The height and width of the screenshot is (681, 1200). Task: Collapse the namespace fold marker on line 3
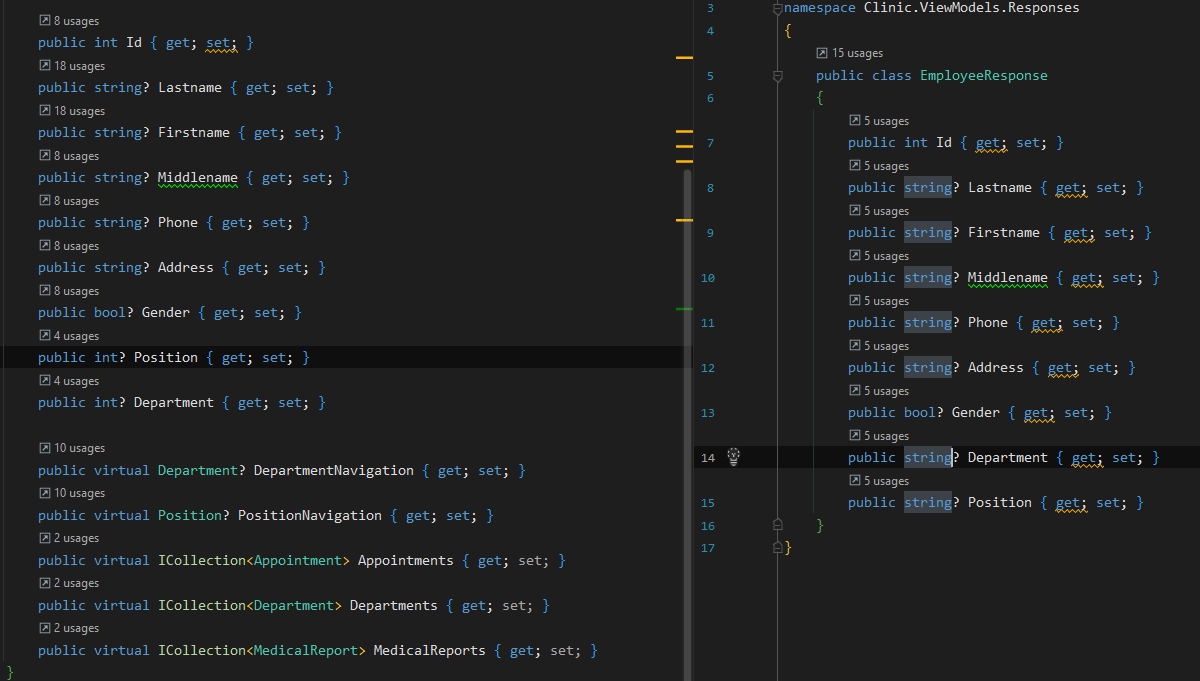(x=778, y=8)
